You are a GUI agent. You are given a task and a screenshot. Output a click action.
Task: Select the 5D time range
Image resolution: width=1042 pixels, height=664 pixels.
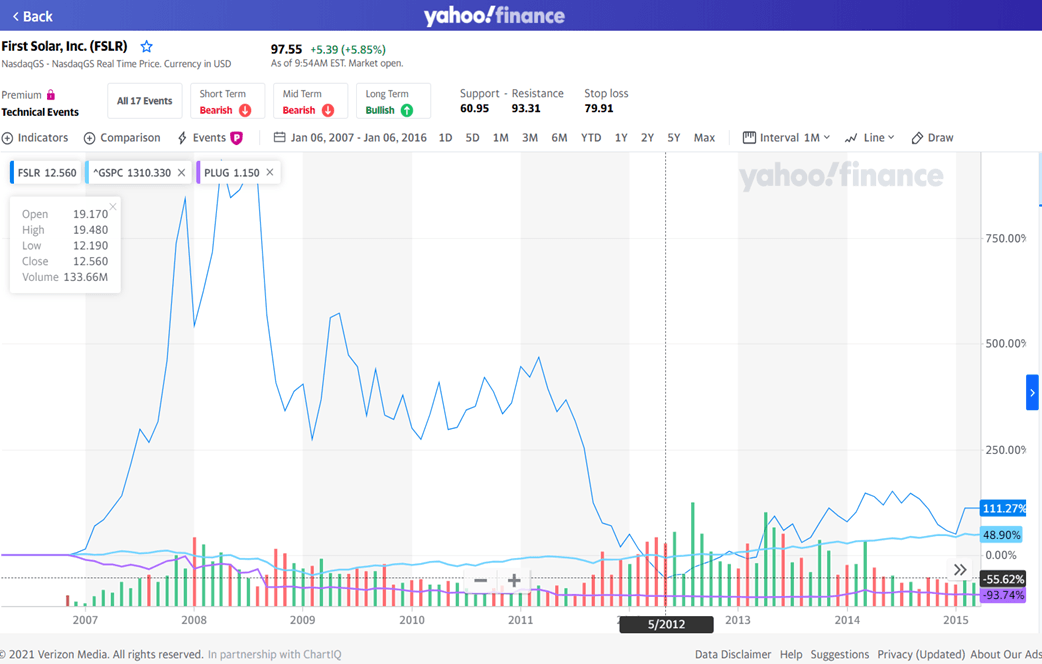[472, 138]
